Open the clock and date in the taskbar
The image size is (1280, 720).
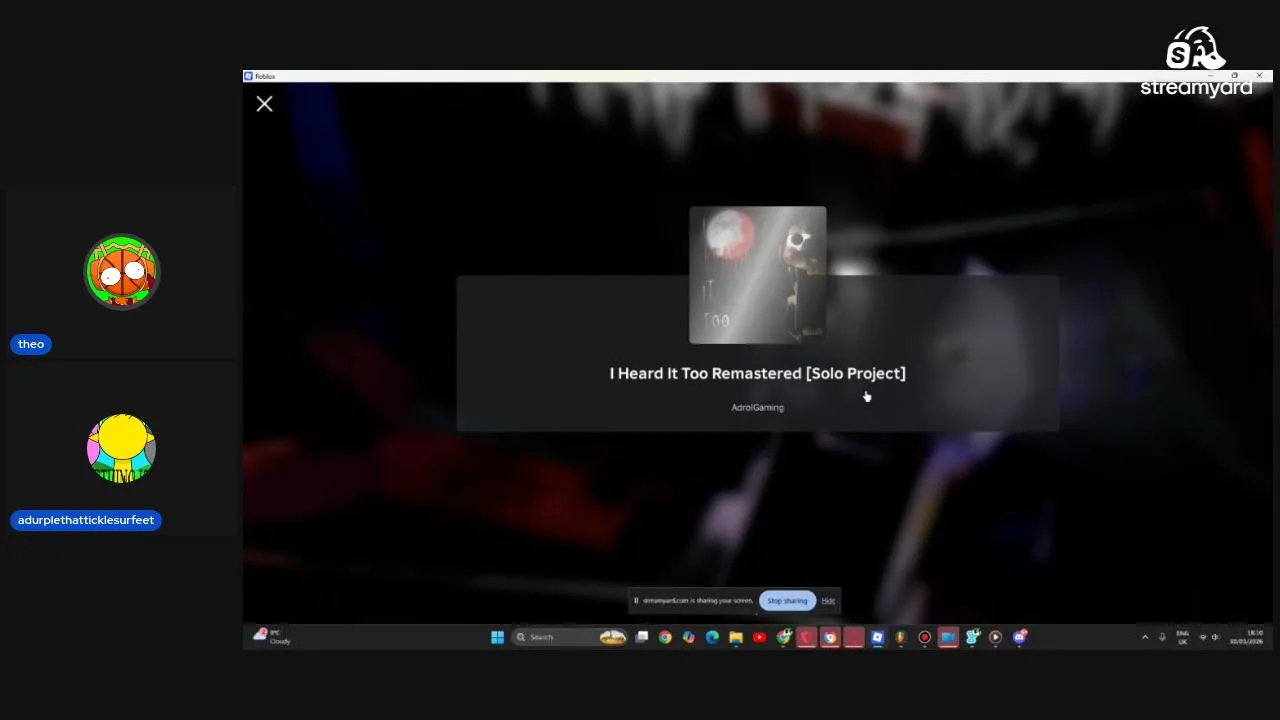[x=1247, y=637]
